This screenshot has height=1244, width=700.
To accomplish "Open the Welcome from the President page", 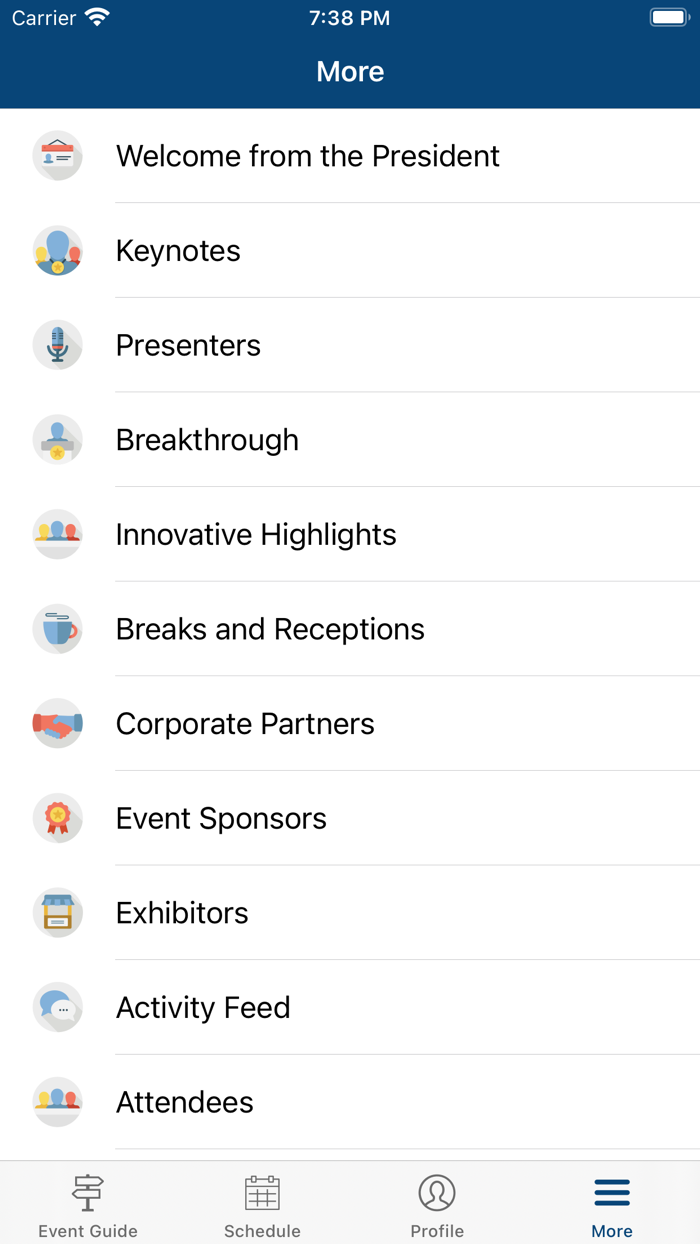I will (x=307, y=156).
